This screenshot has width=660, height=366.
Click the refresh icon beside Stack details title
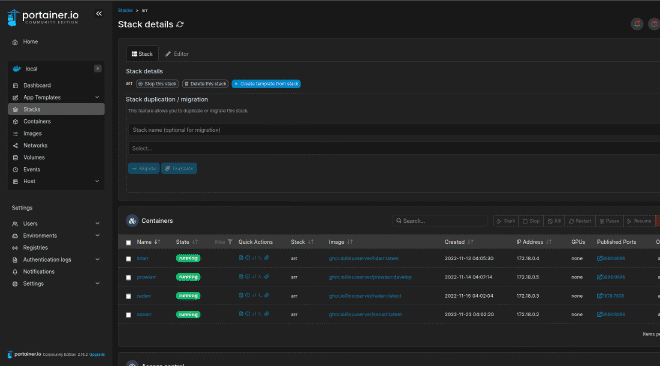180,24
